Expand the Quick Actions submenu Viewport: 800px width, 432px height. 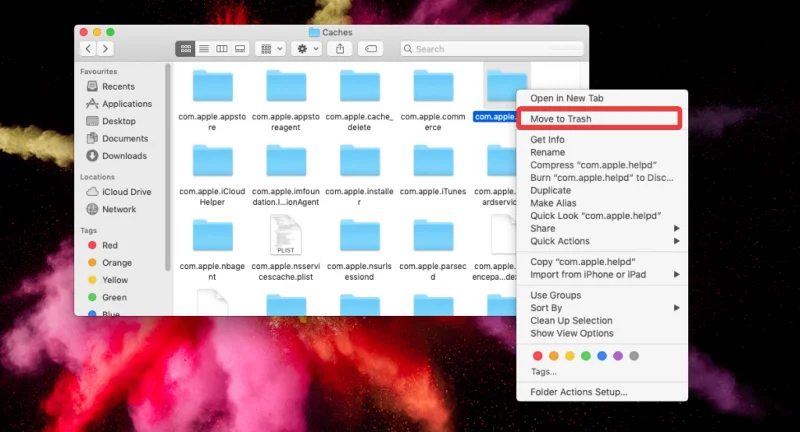[602, 241]
